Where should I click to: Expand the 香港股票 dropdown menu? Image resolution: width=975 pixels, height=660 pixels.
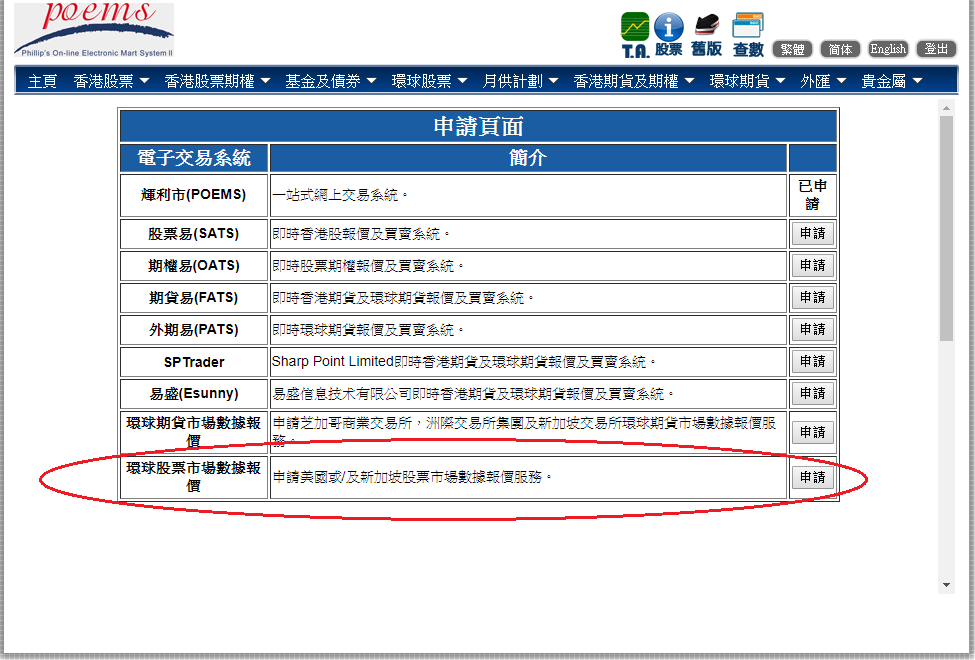click(111, 81)
